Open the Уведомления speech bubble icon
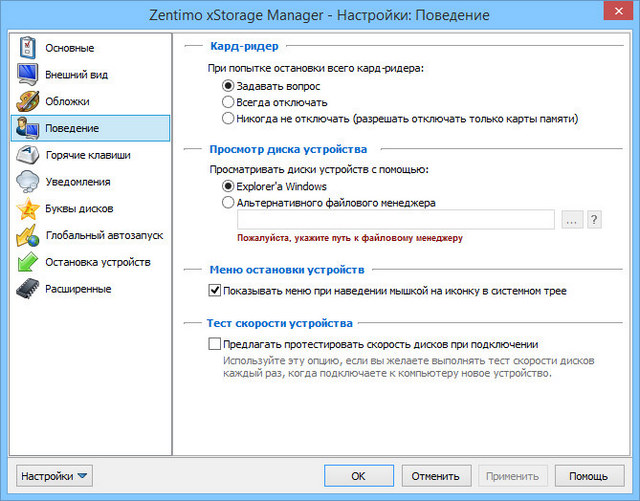 pyautogui.click(x=27, y=182)
